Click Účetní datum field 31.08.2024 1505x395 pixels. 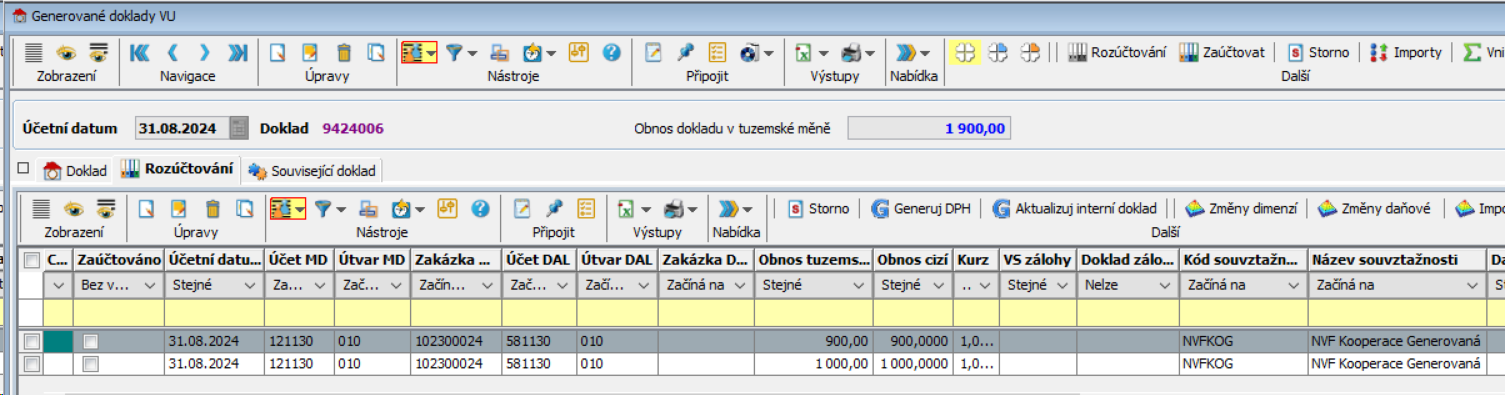pyautogui.click(x=182, y=128)
